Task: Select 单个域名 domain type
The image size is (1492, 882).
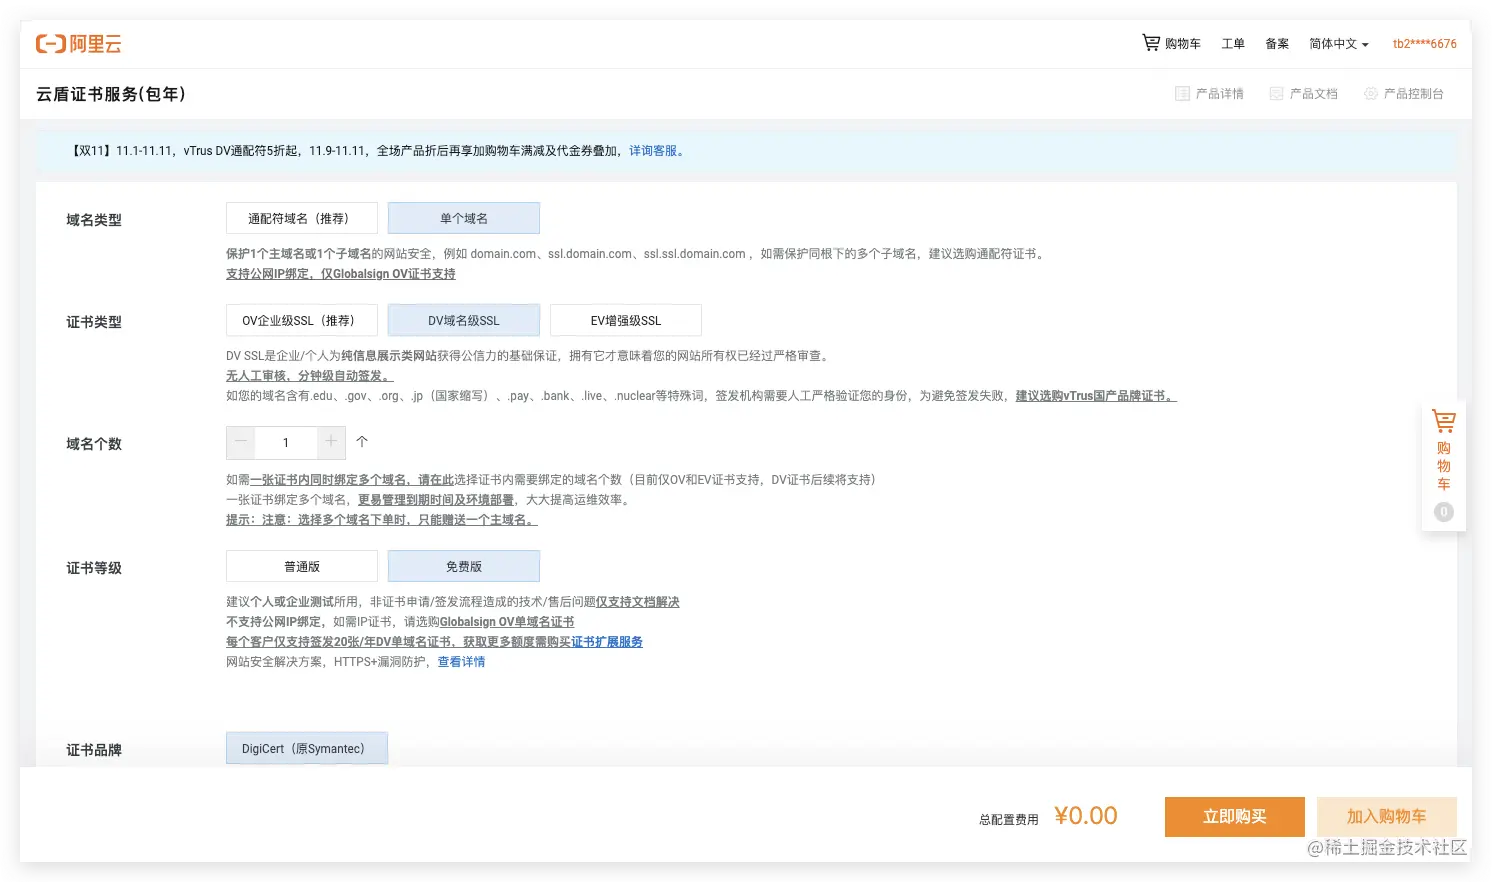Action: pos(464,218)
